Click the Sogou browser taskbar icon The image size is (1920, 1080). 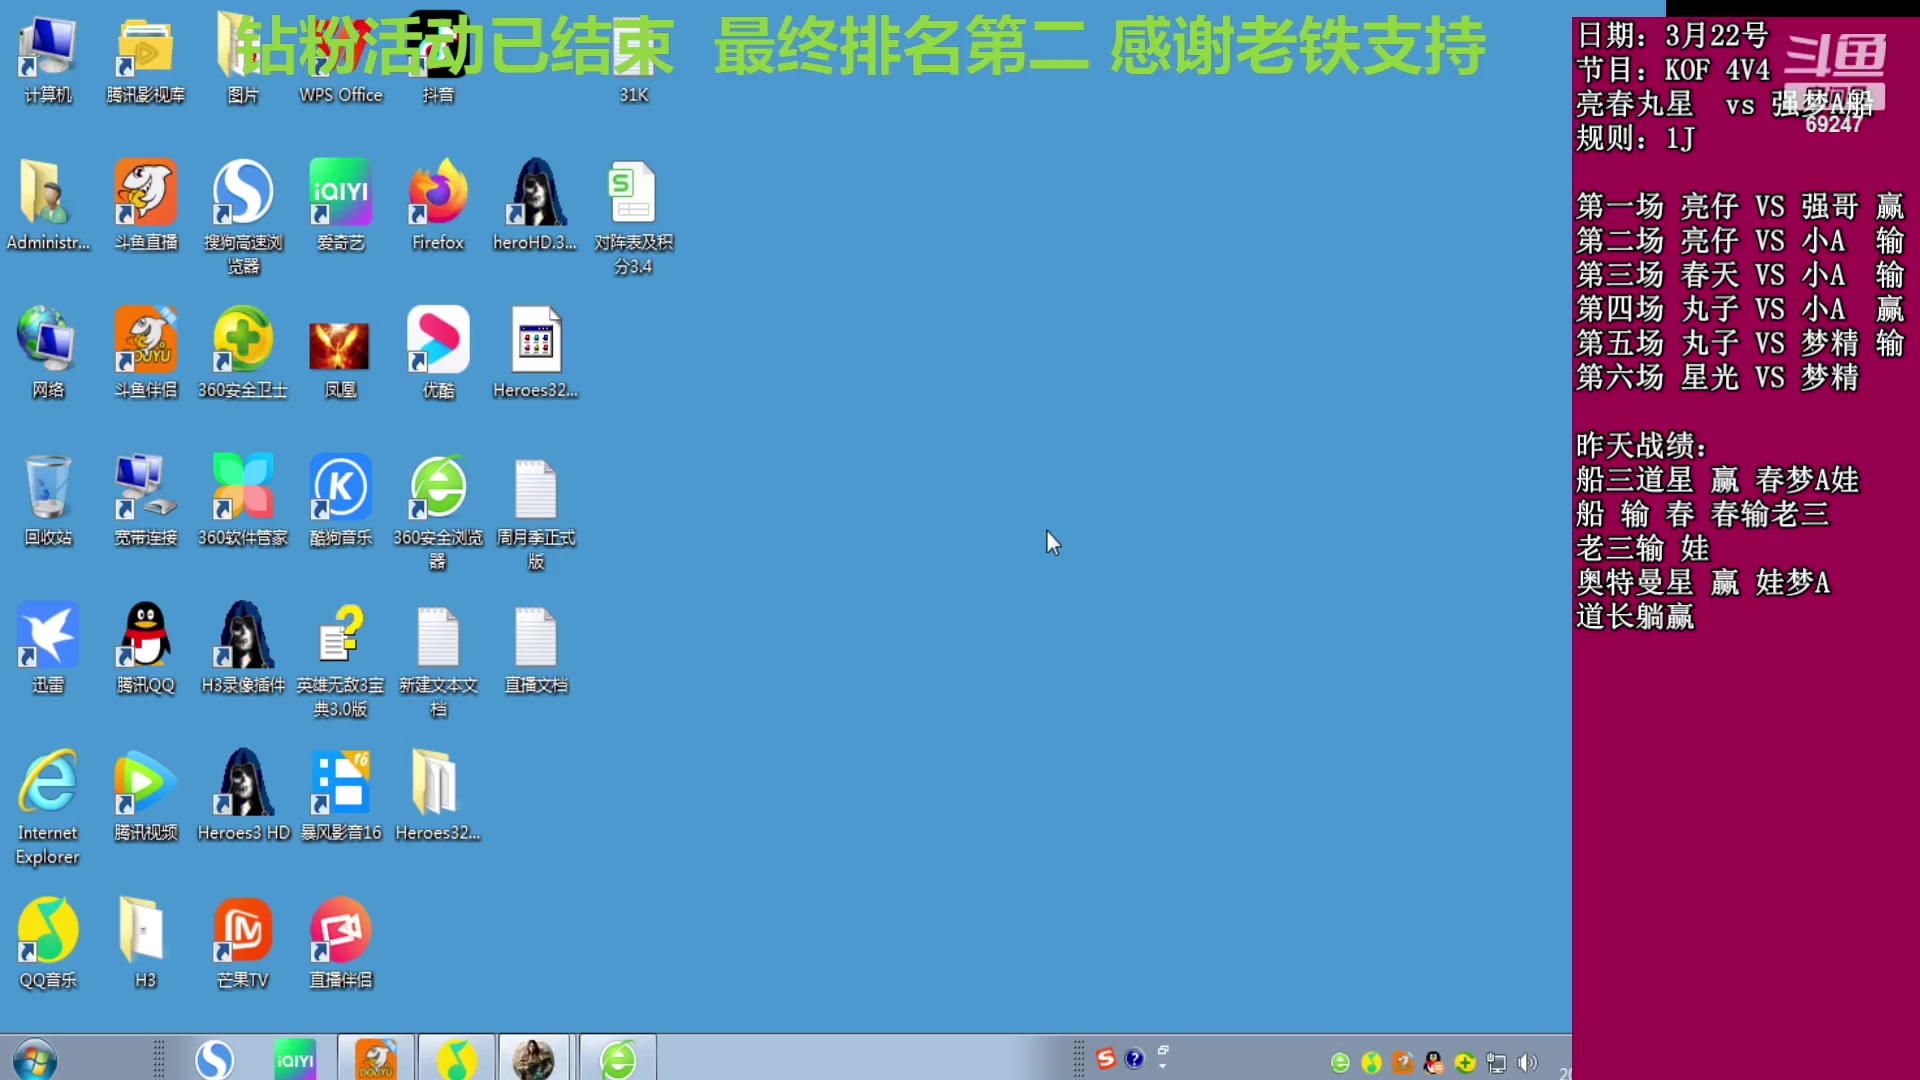click(x=214, y=1059)
